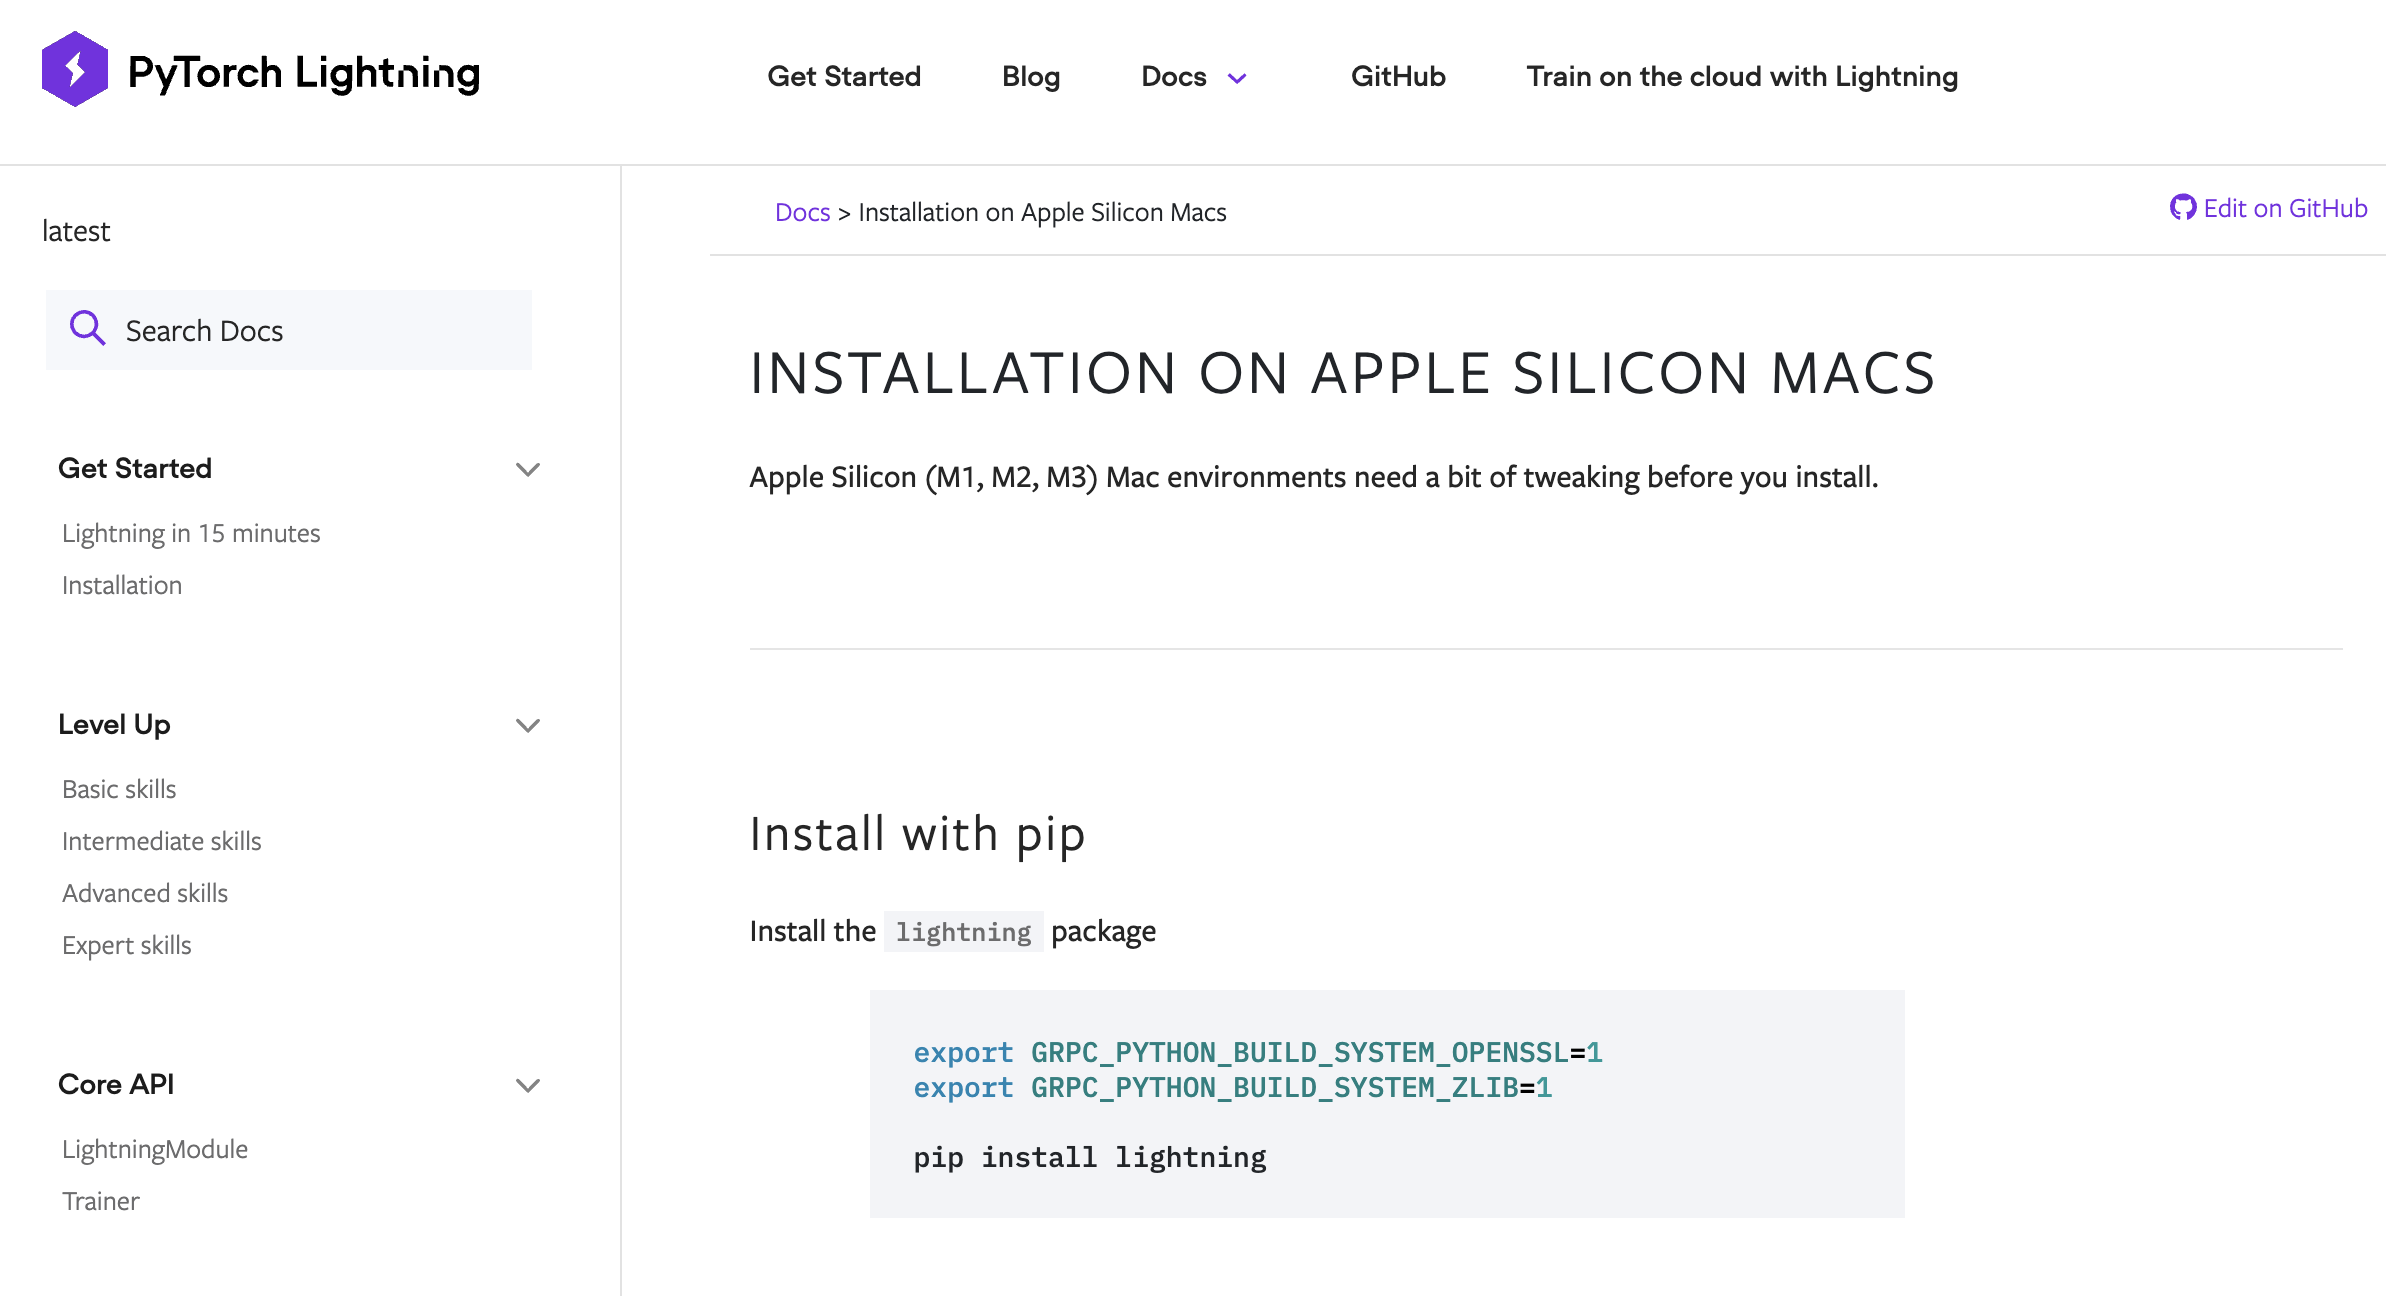Collapse the Get Started sidebar section
Image resolution: width=2386 pixels, height=1296 pixels.
(528, 469)
